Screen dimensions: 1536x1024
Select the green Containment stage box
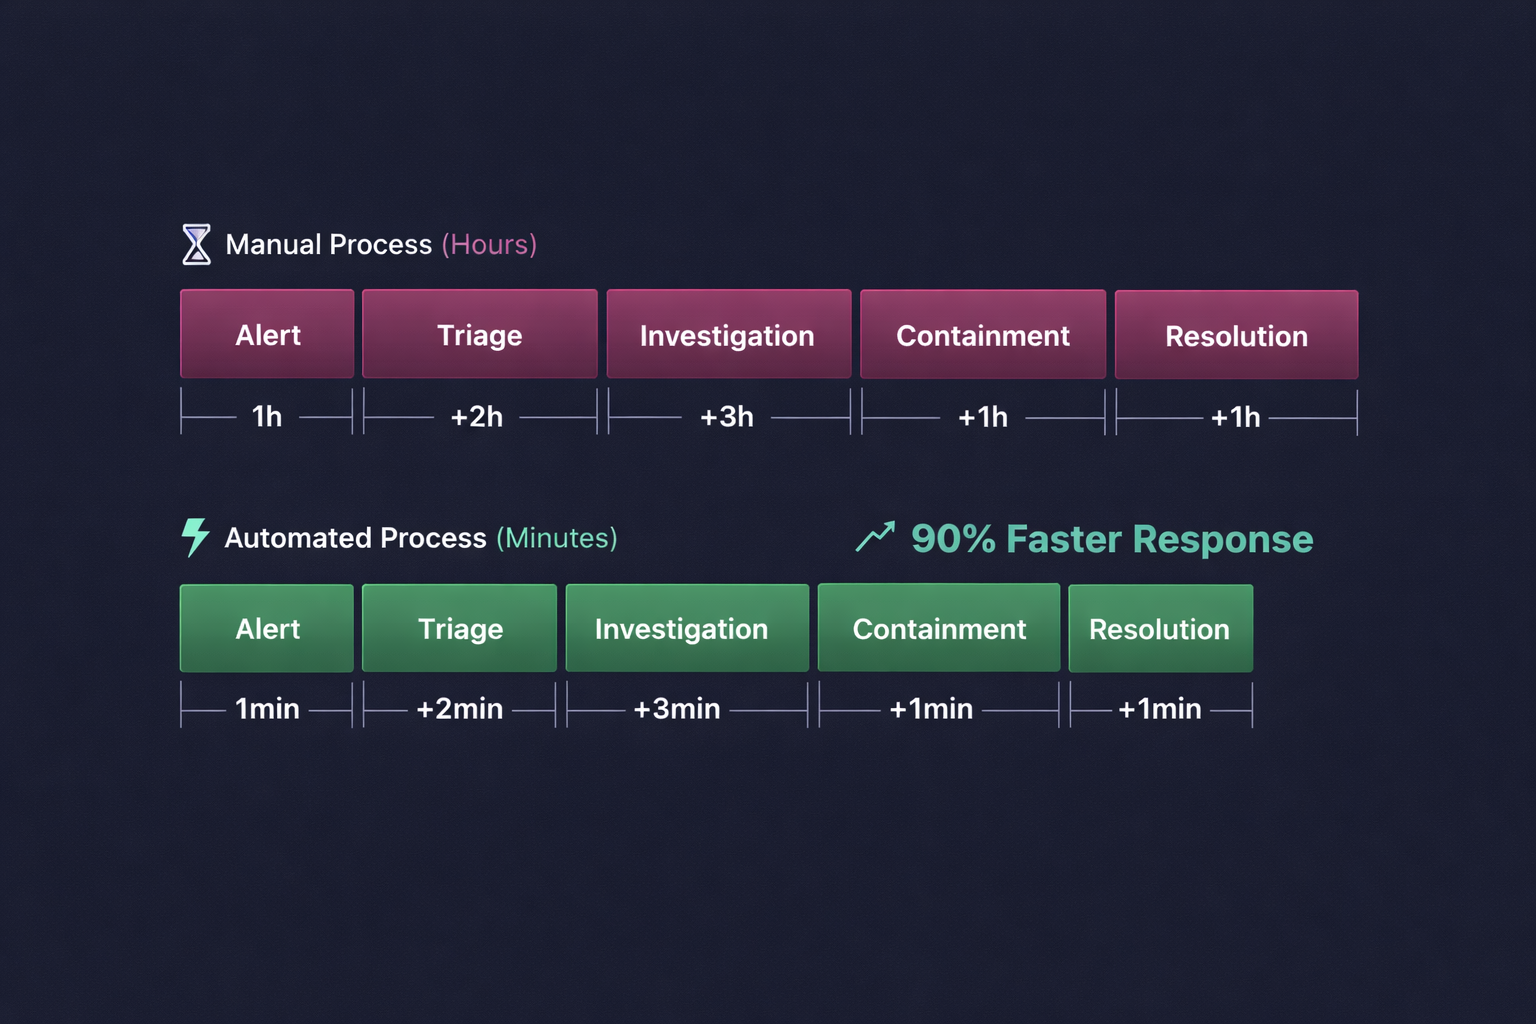939,628
